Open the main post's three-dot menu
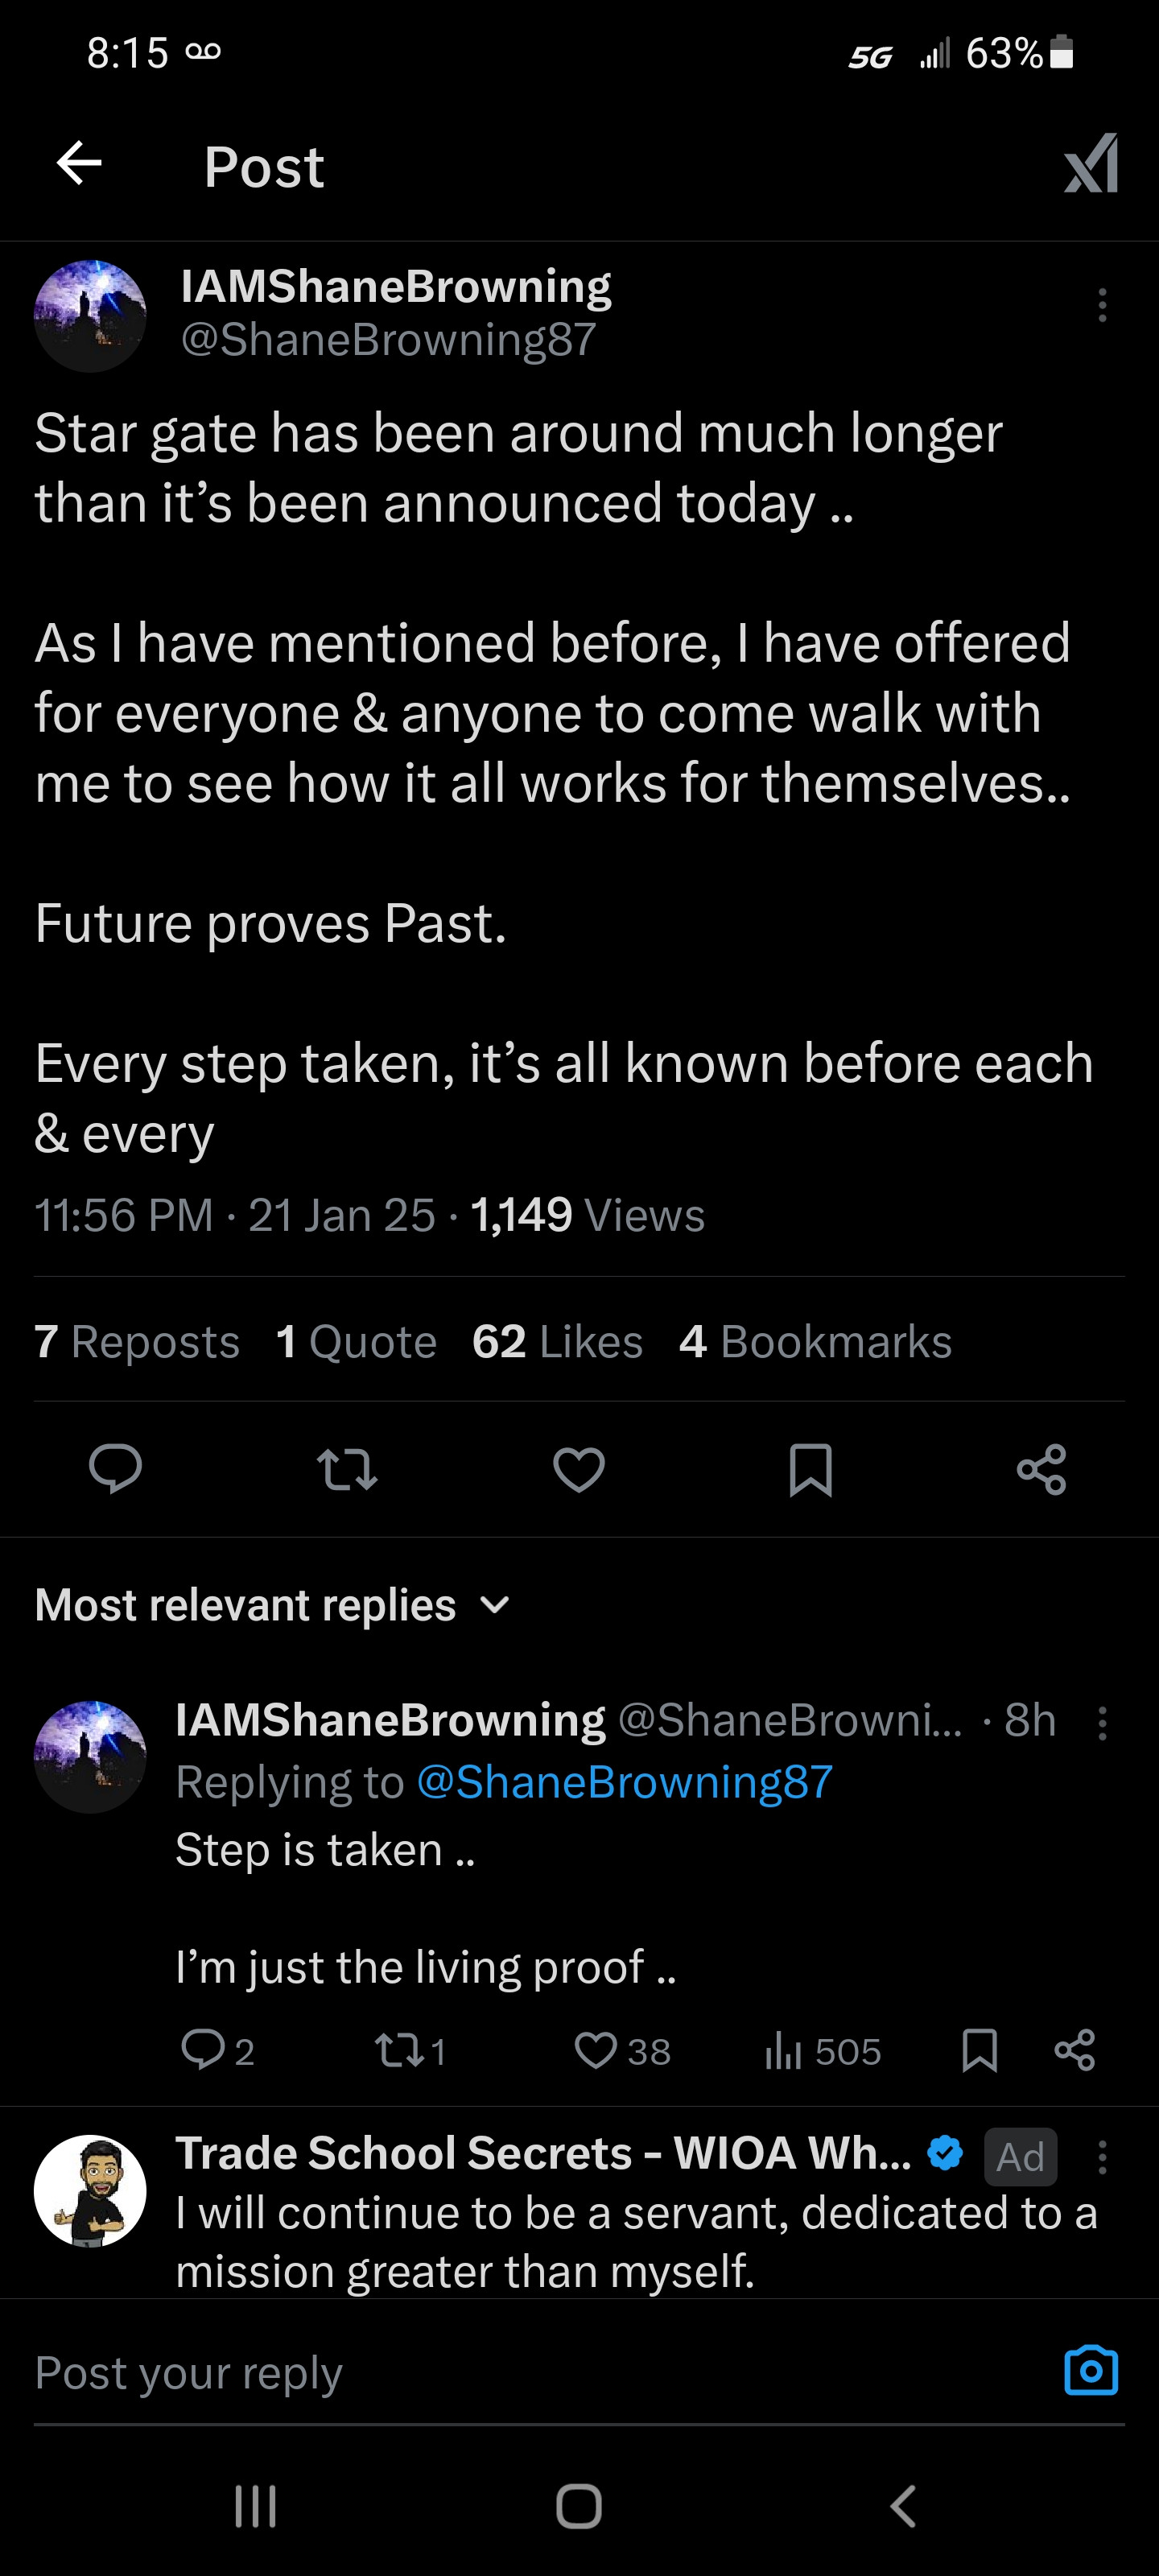Viewport: 1159px width, 2576px height. click(1102, 305)
